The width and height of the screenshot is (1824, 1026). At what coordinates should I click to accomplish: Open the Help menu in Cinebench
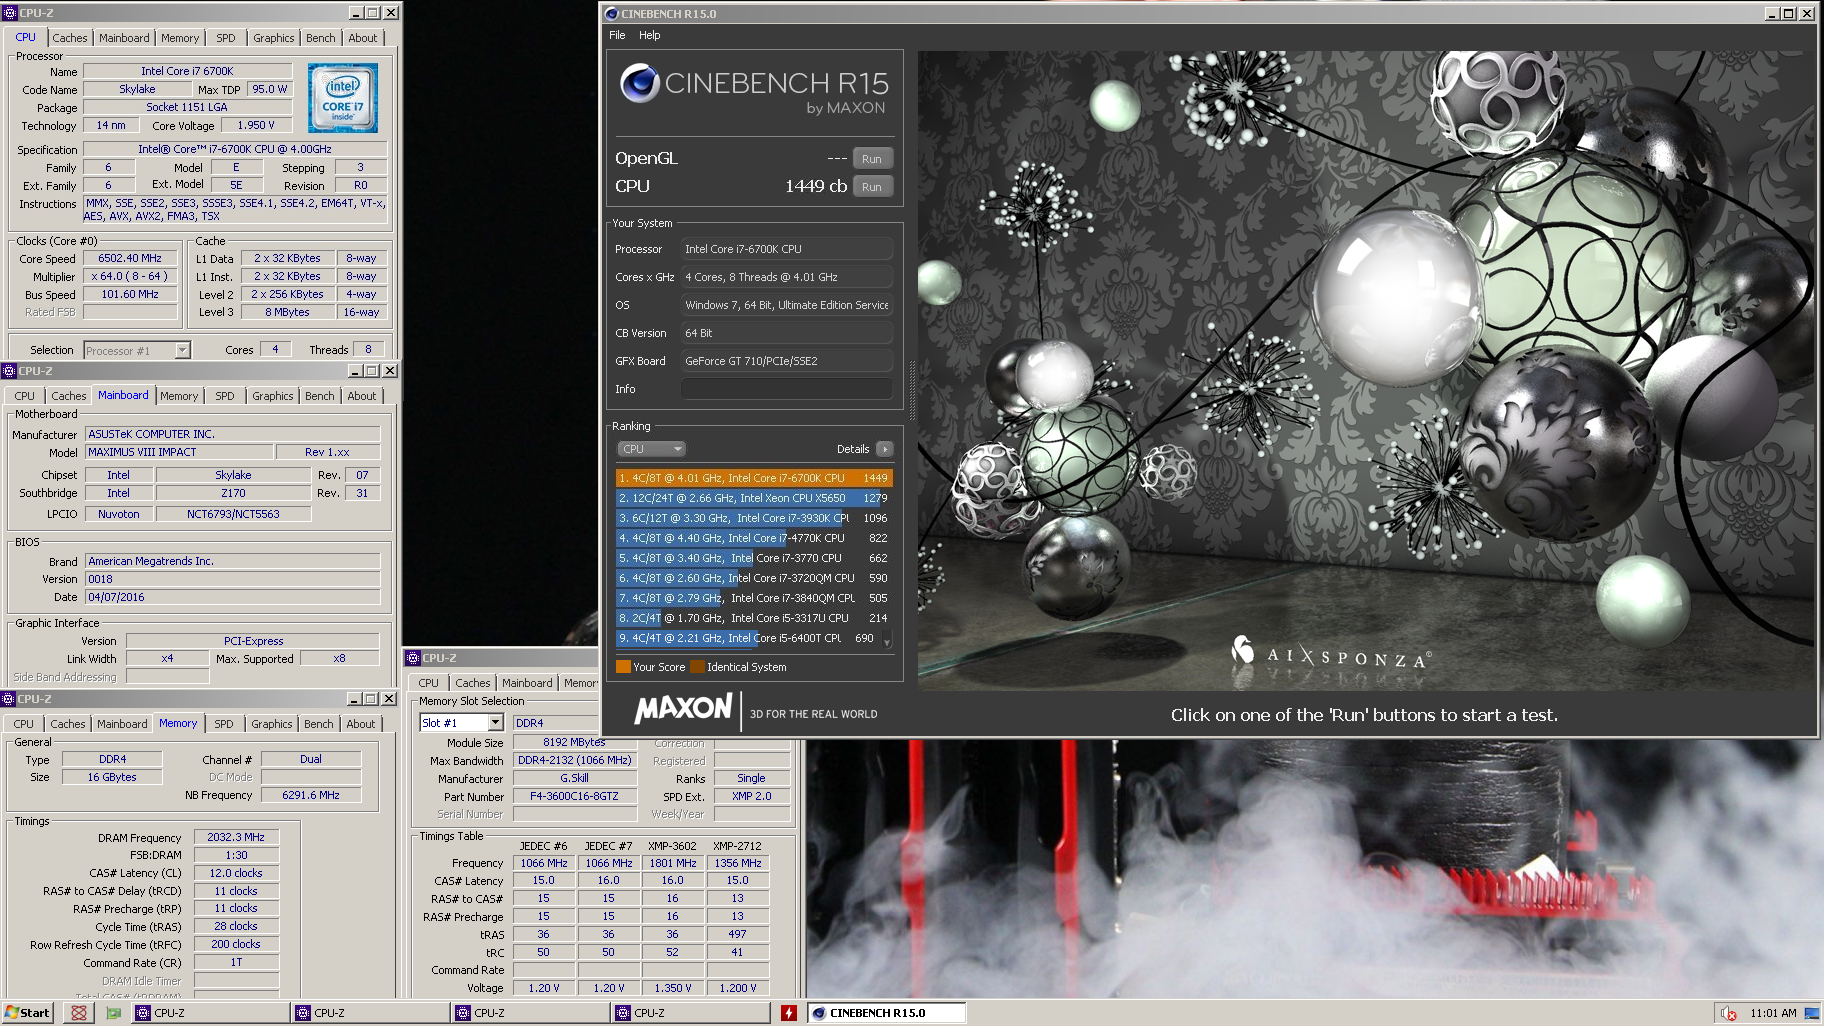650,35
